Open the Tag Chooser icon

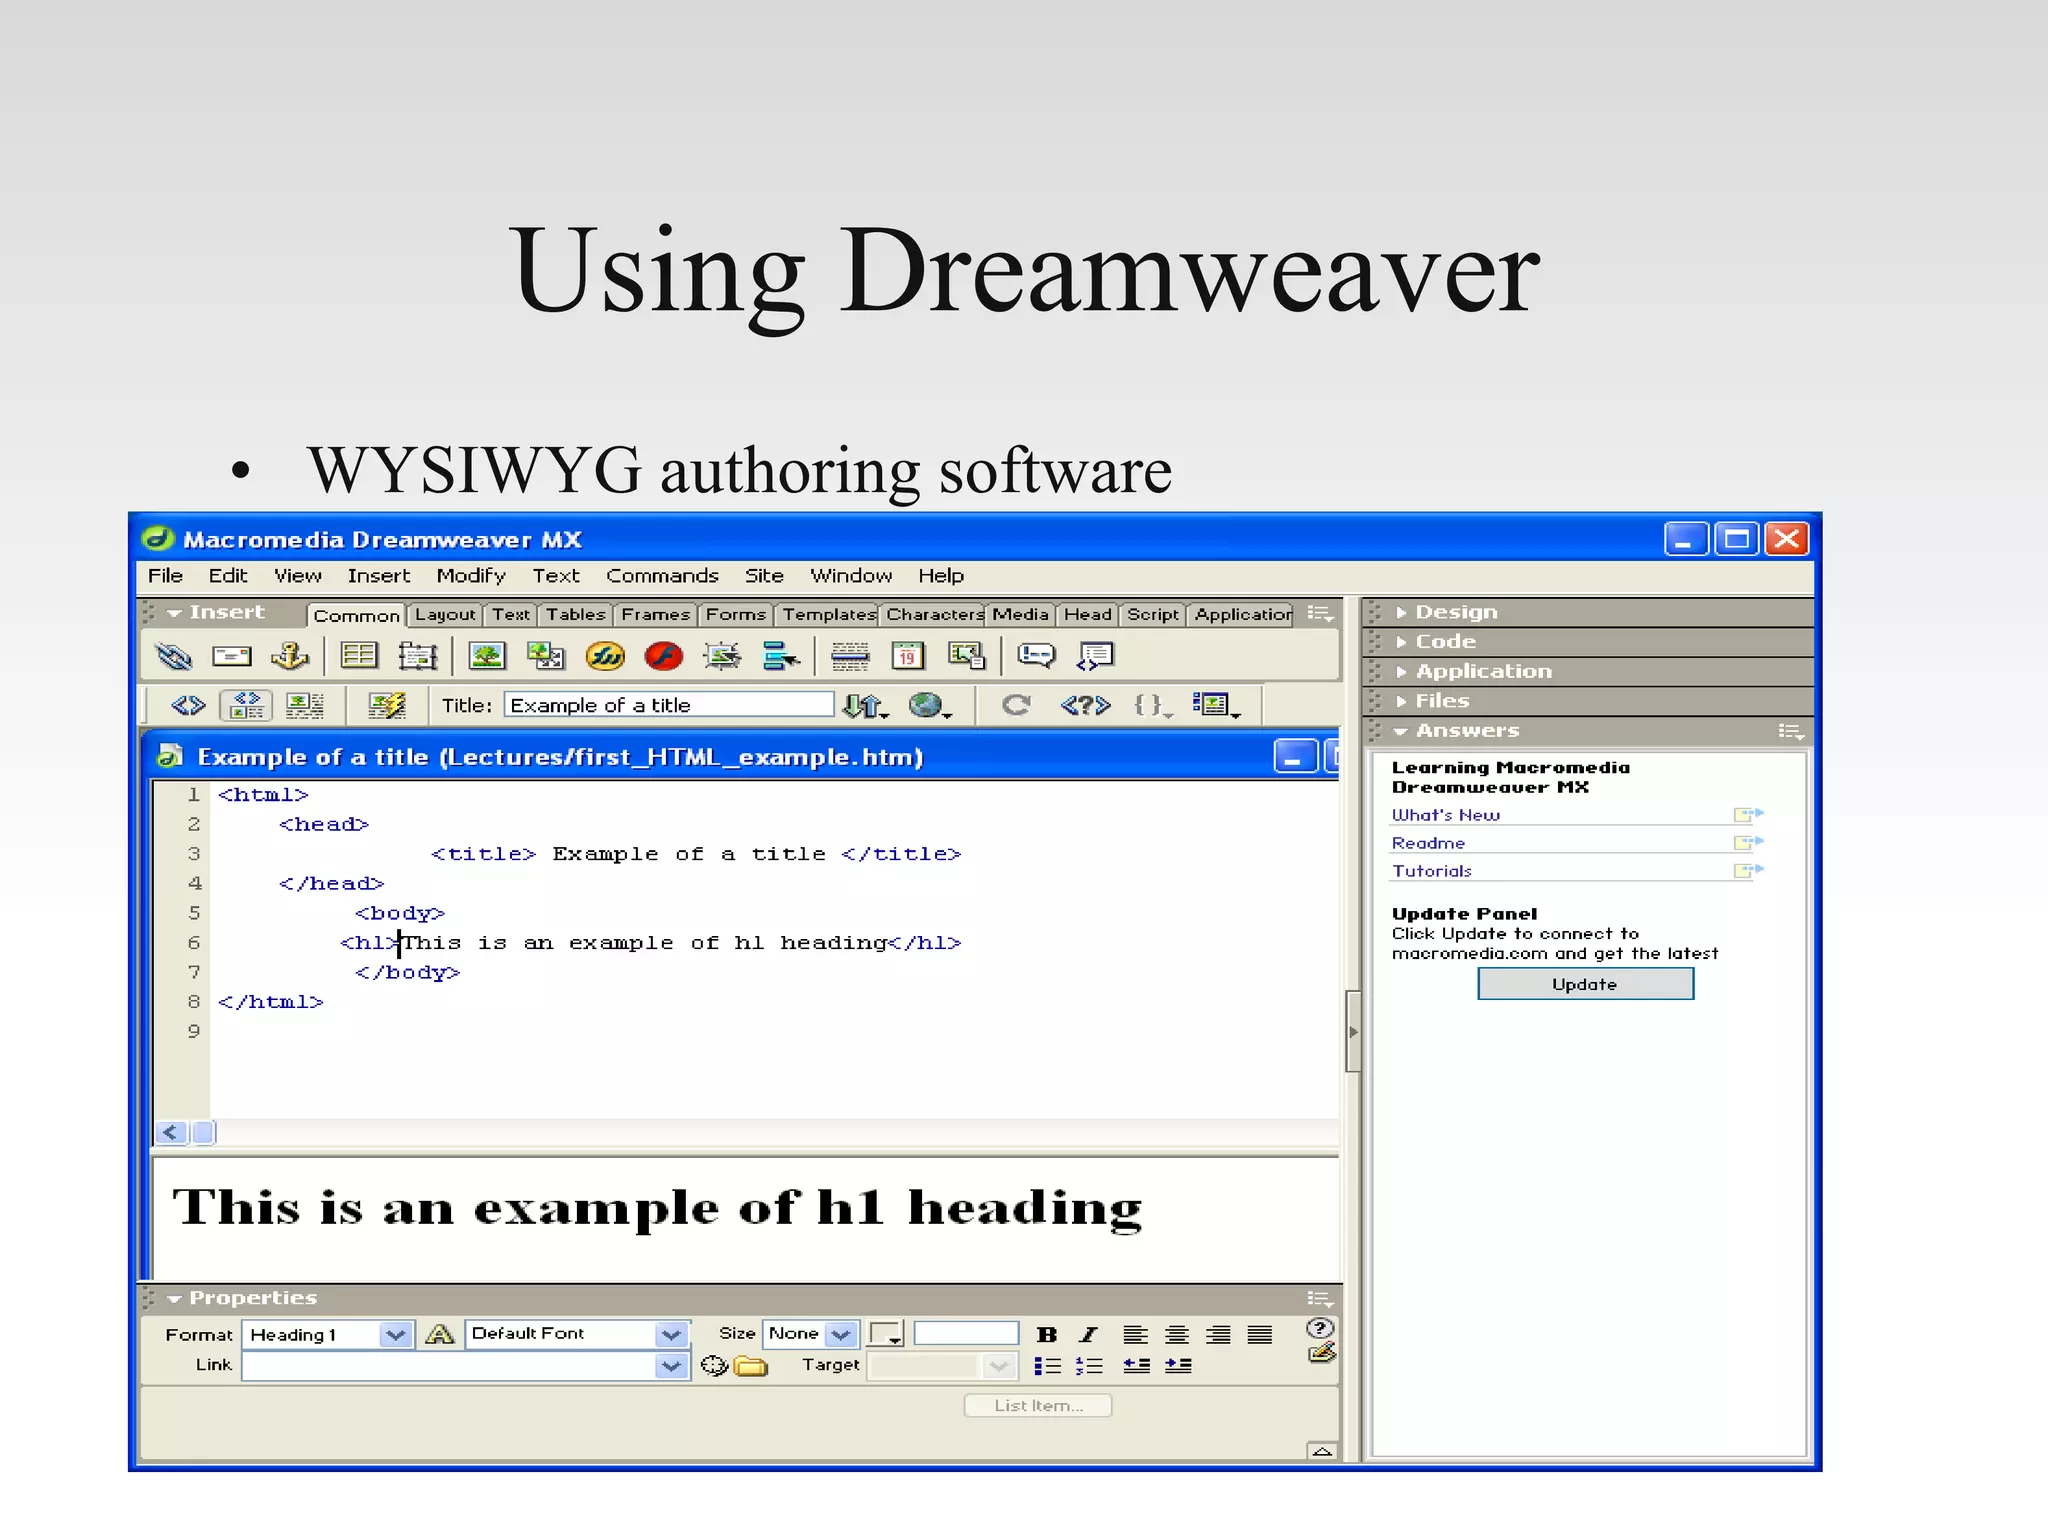1095,656
